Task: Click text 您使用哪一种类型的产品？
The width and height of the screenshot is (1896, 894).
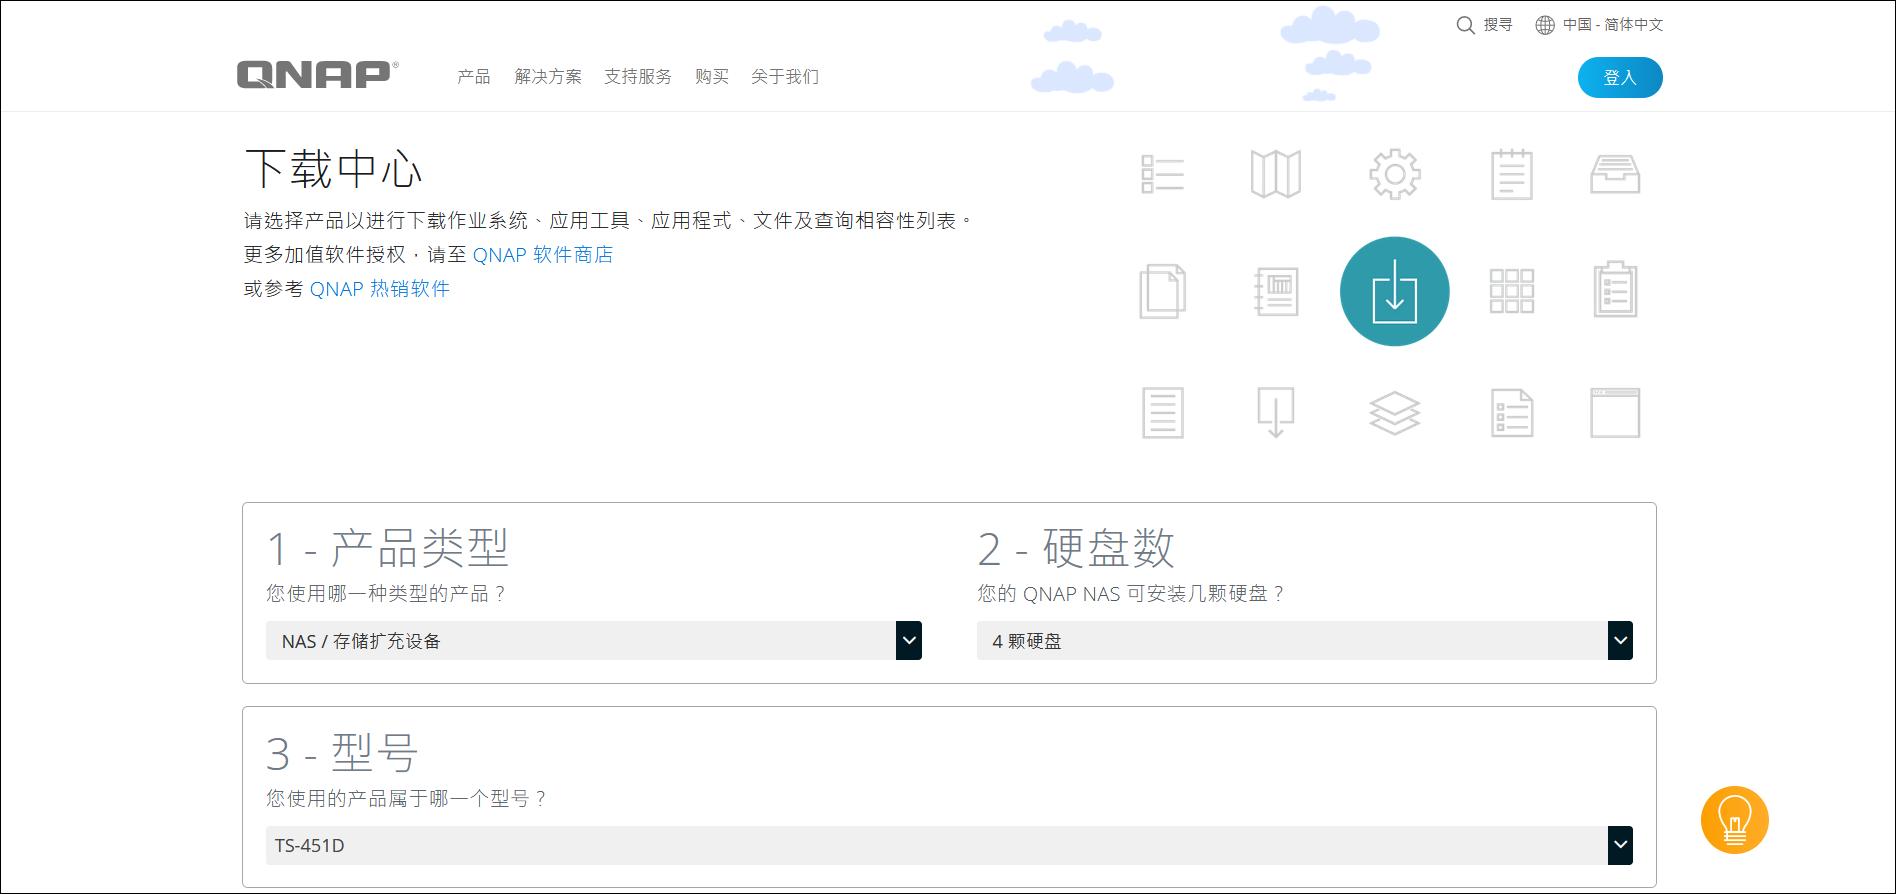Action: coord(387,593)
